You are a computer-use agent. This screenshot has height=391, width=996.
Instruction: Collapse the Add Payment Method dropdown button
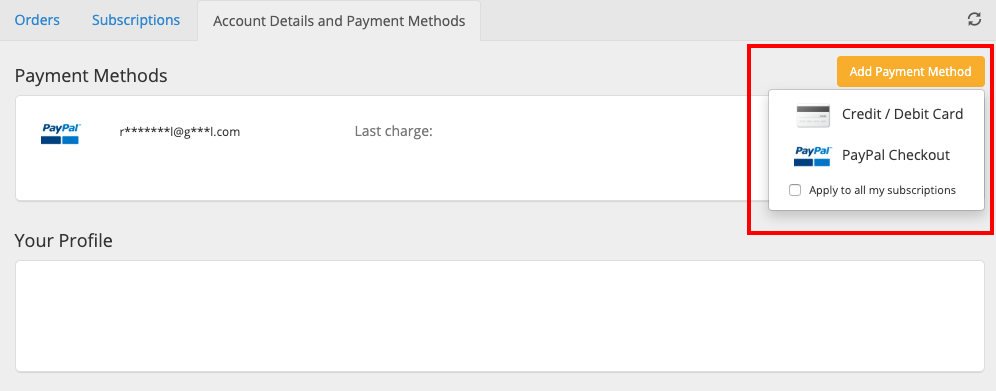pos(910,71)
